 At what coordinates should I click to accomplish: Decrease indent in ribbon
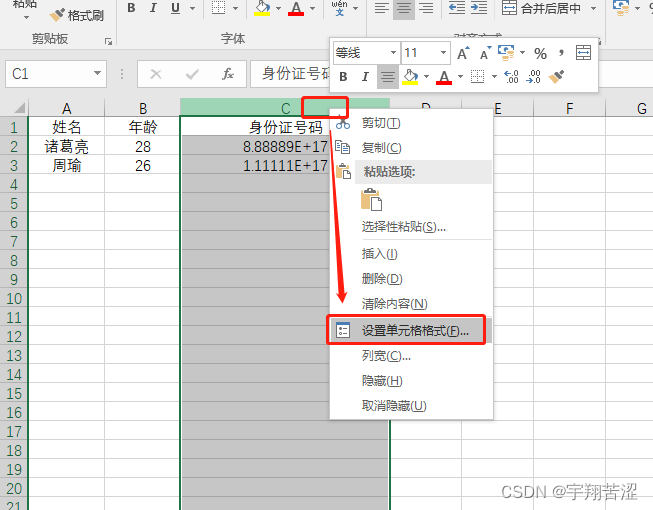click(457, 8)
